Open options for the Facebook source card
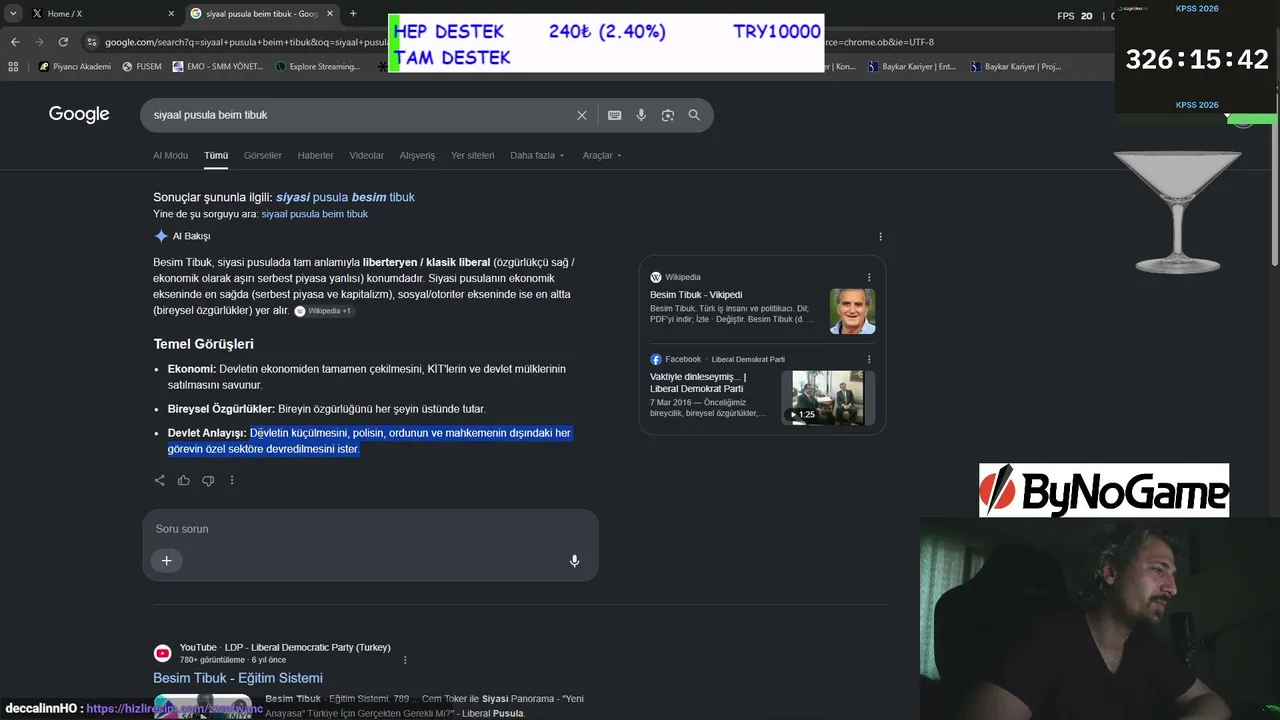The height and width of the screenshot is (720, 1280). (869, 359)
